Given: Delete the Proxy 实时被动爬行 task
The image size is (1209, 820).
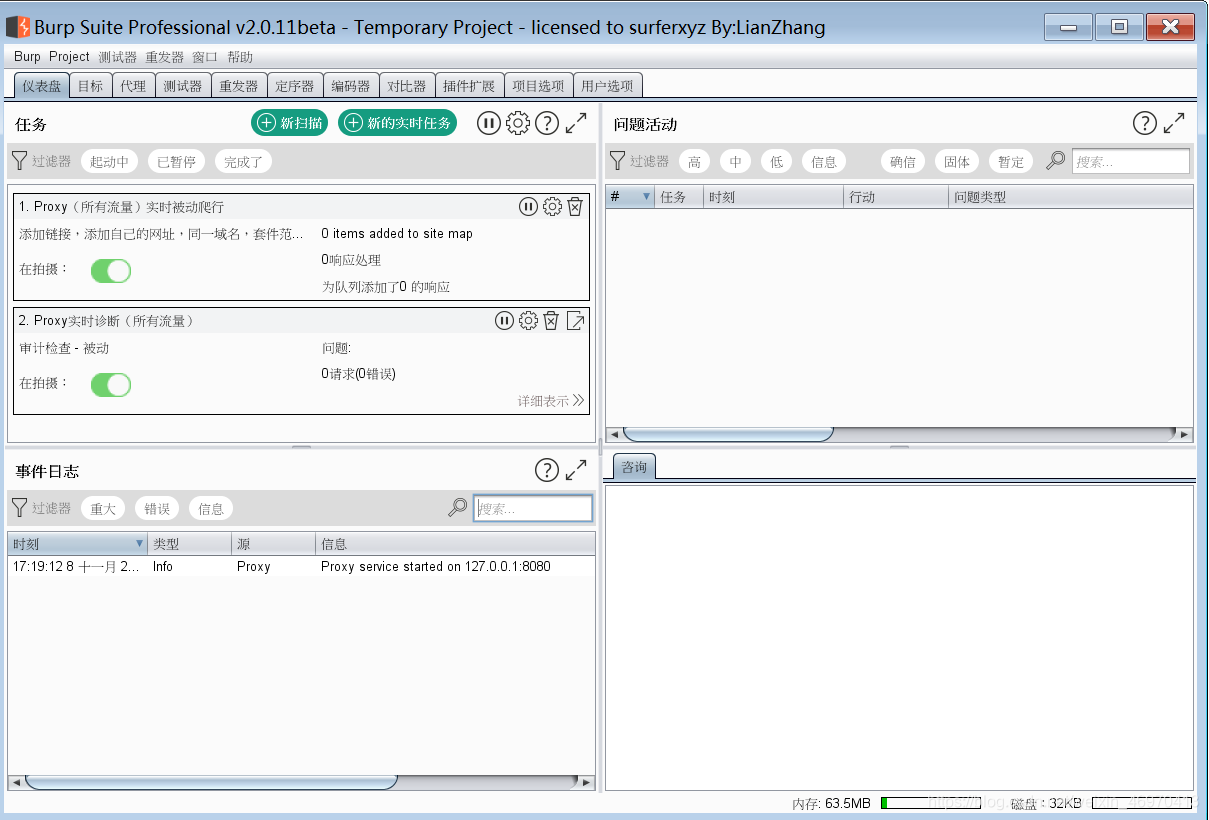Looking at the screenshot, I should tap(575, 207).
